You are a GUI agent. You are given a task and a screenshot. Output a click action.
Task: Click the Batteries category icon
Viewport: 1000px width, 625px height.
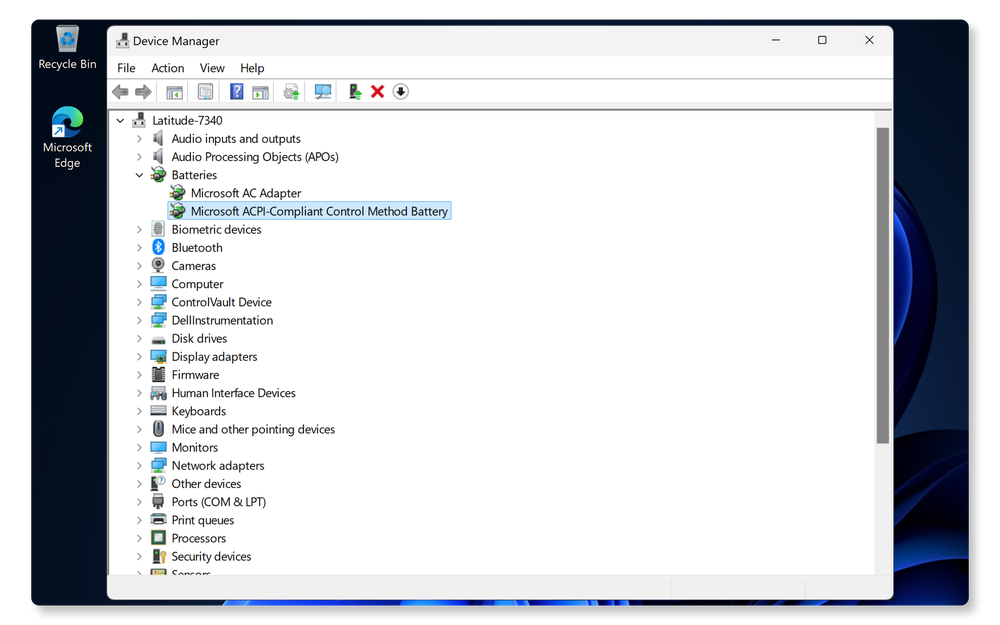[x=158, y=175]
